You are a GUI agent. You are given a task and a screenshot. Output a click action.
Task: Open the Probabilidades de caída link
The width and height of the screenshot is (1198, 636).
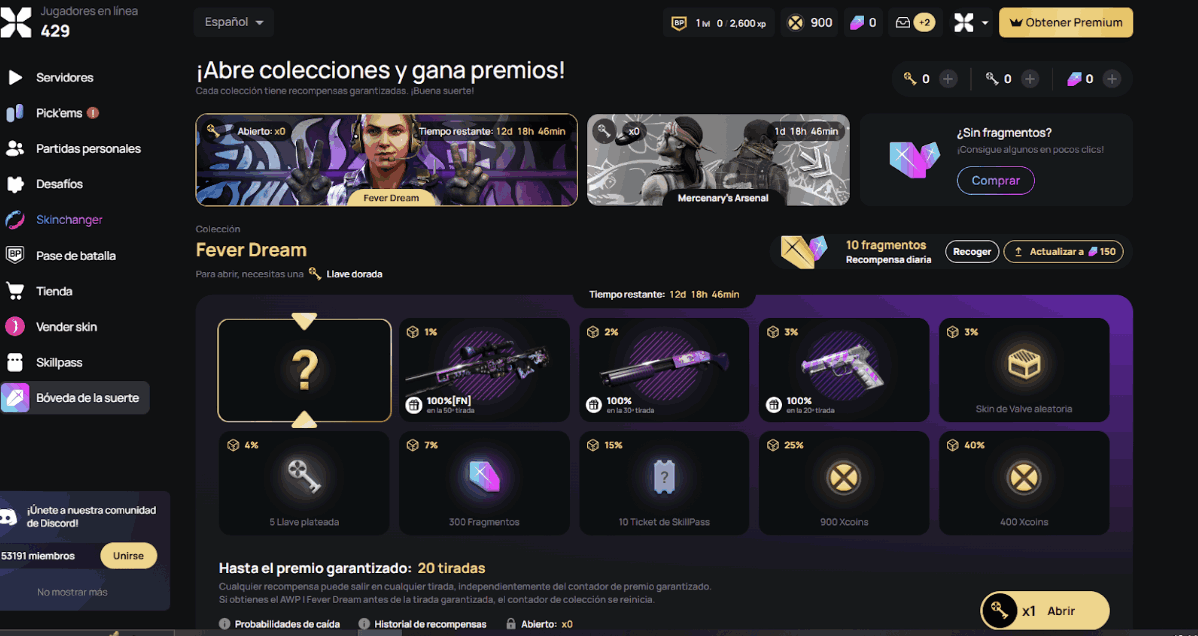287,624
